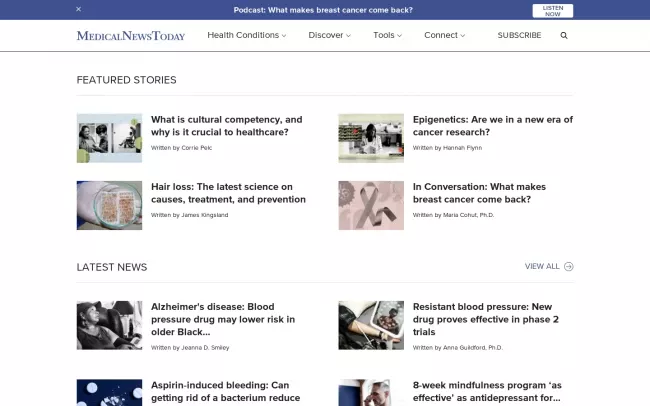Image resolution: width=650 pixels, height=406 pixels.
Task: Click author name Jeanna D. Smiley
Action: point(205,348)
